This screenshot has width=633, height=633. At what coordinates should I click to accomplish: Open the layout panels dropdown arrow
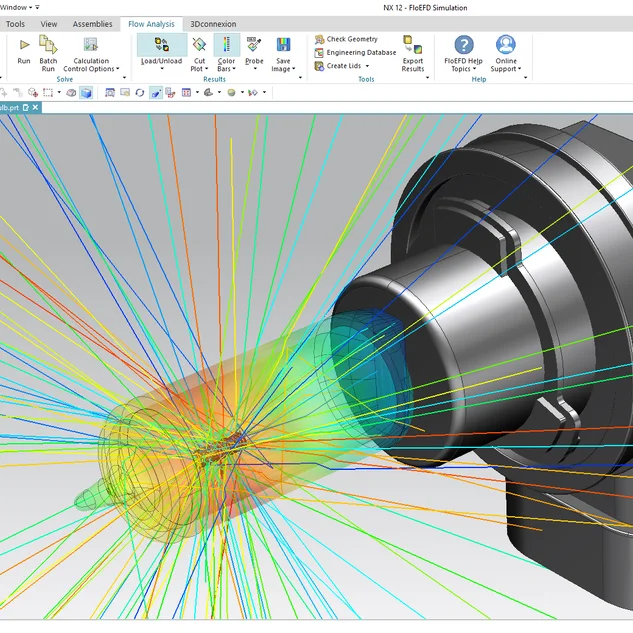coord(197,92)
